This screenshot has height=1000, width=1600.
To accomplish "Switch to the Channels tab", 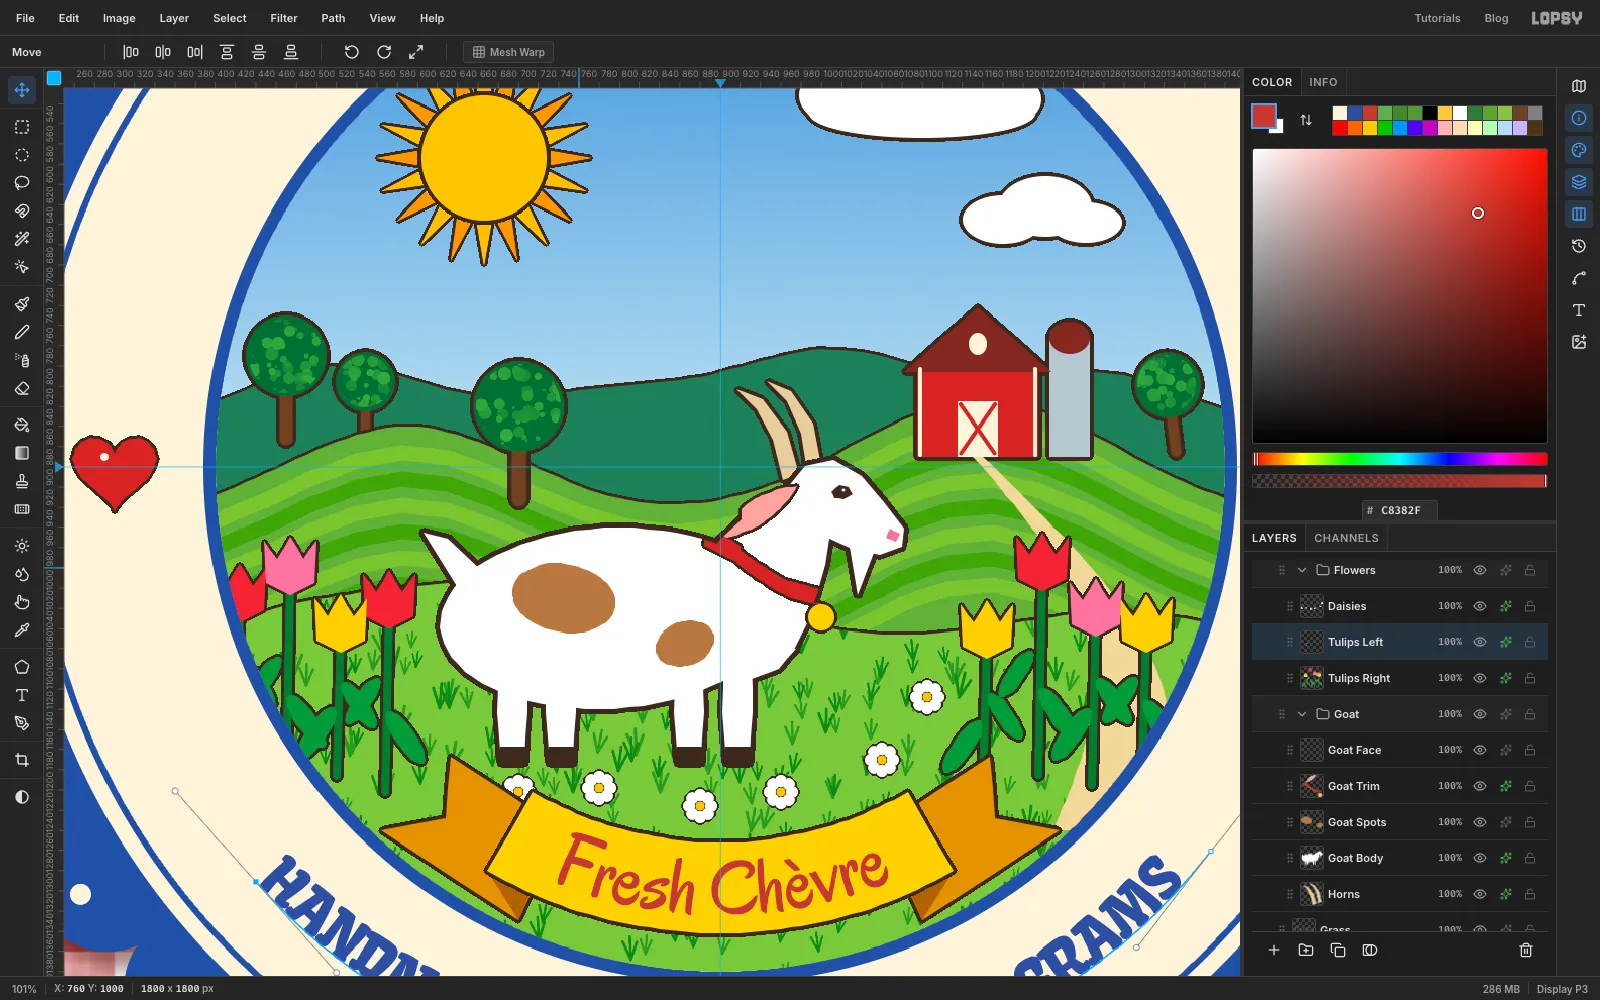I will click(1346, 538).
